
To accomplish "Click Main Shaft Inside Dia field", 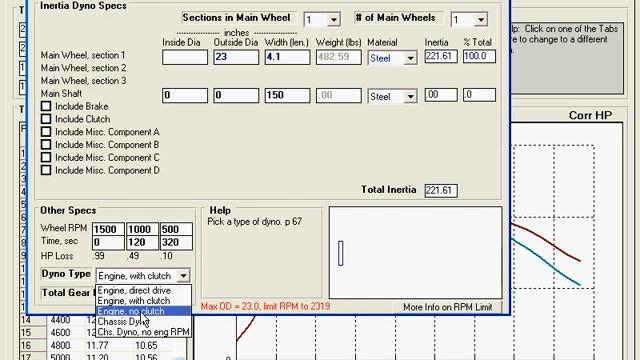I will (x=185, y=96).
